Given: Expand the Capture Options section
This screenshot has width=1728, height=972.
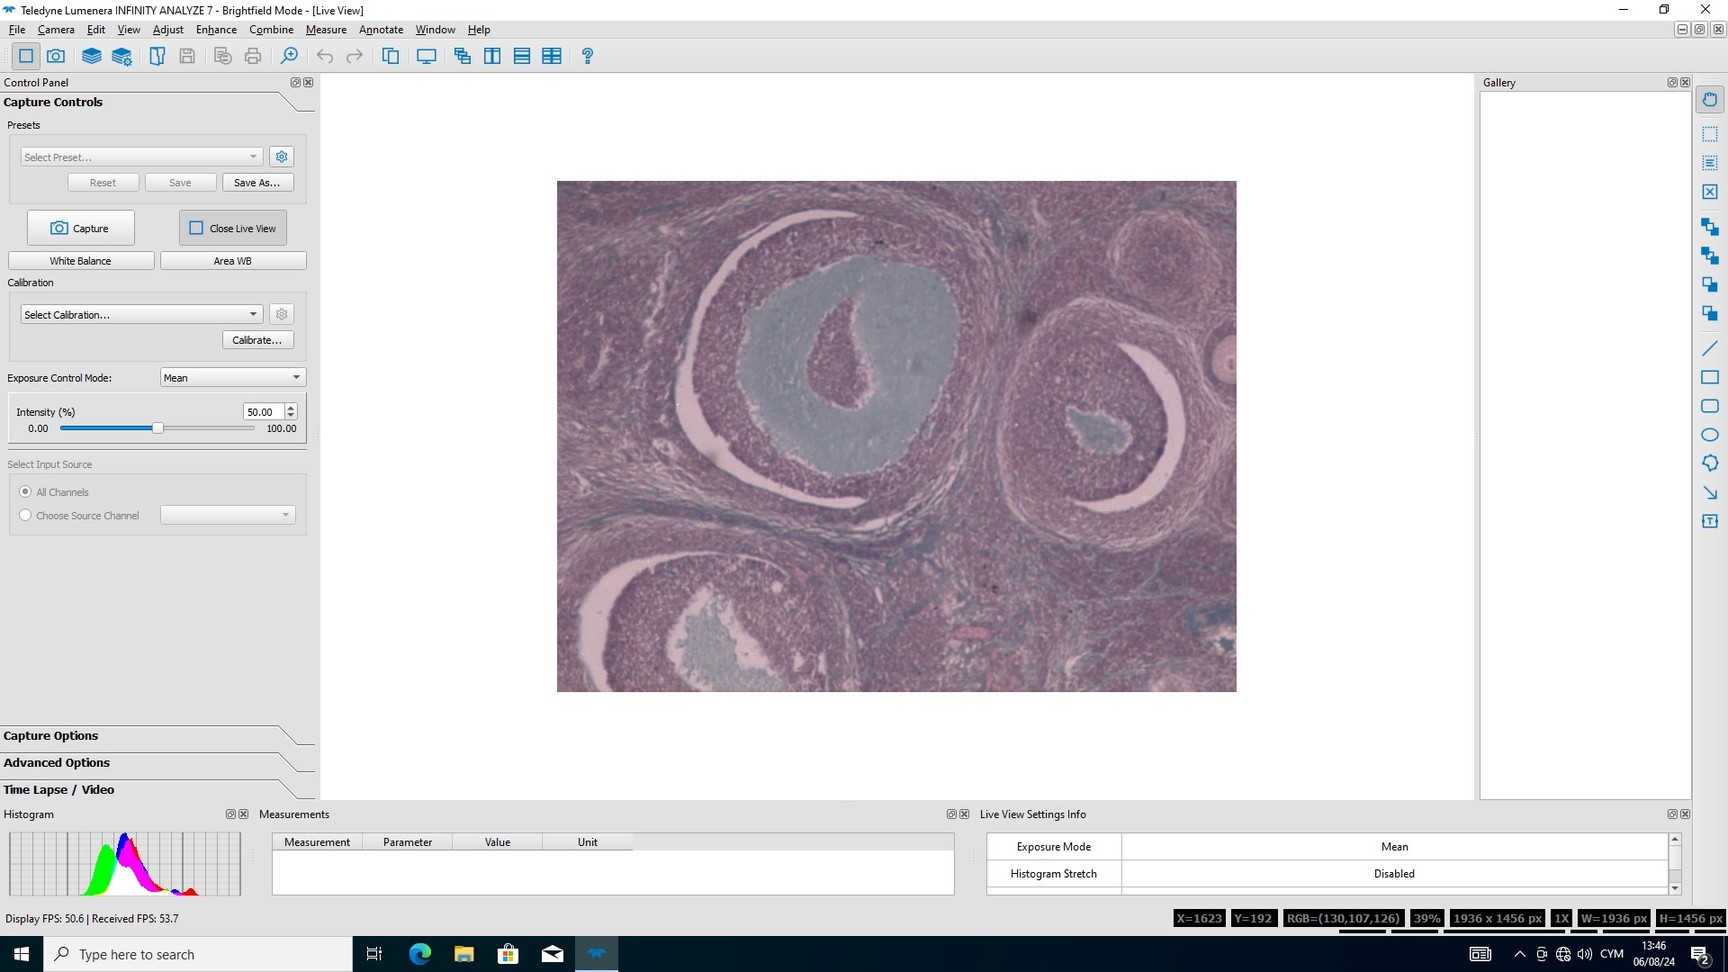Looking at the screenshot, I should 51,736.
